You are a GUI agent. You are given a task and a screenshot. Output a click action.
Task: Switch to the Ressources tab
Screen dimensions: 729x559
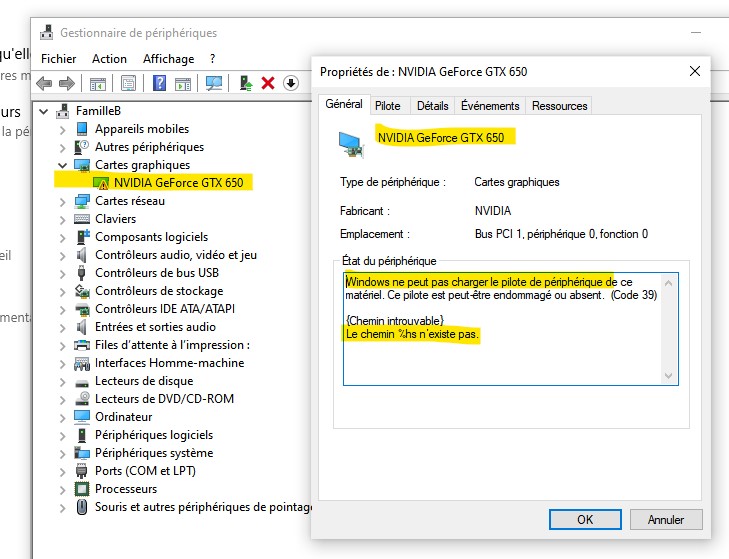[x=559, y=106]
